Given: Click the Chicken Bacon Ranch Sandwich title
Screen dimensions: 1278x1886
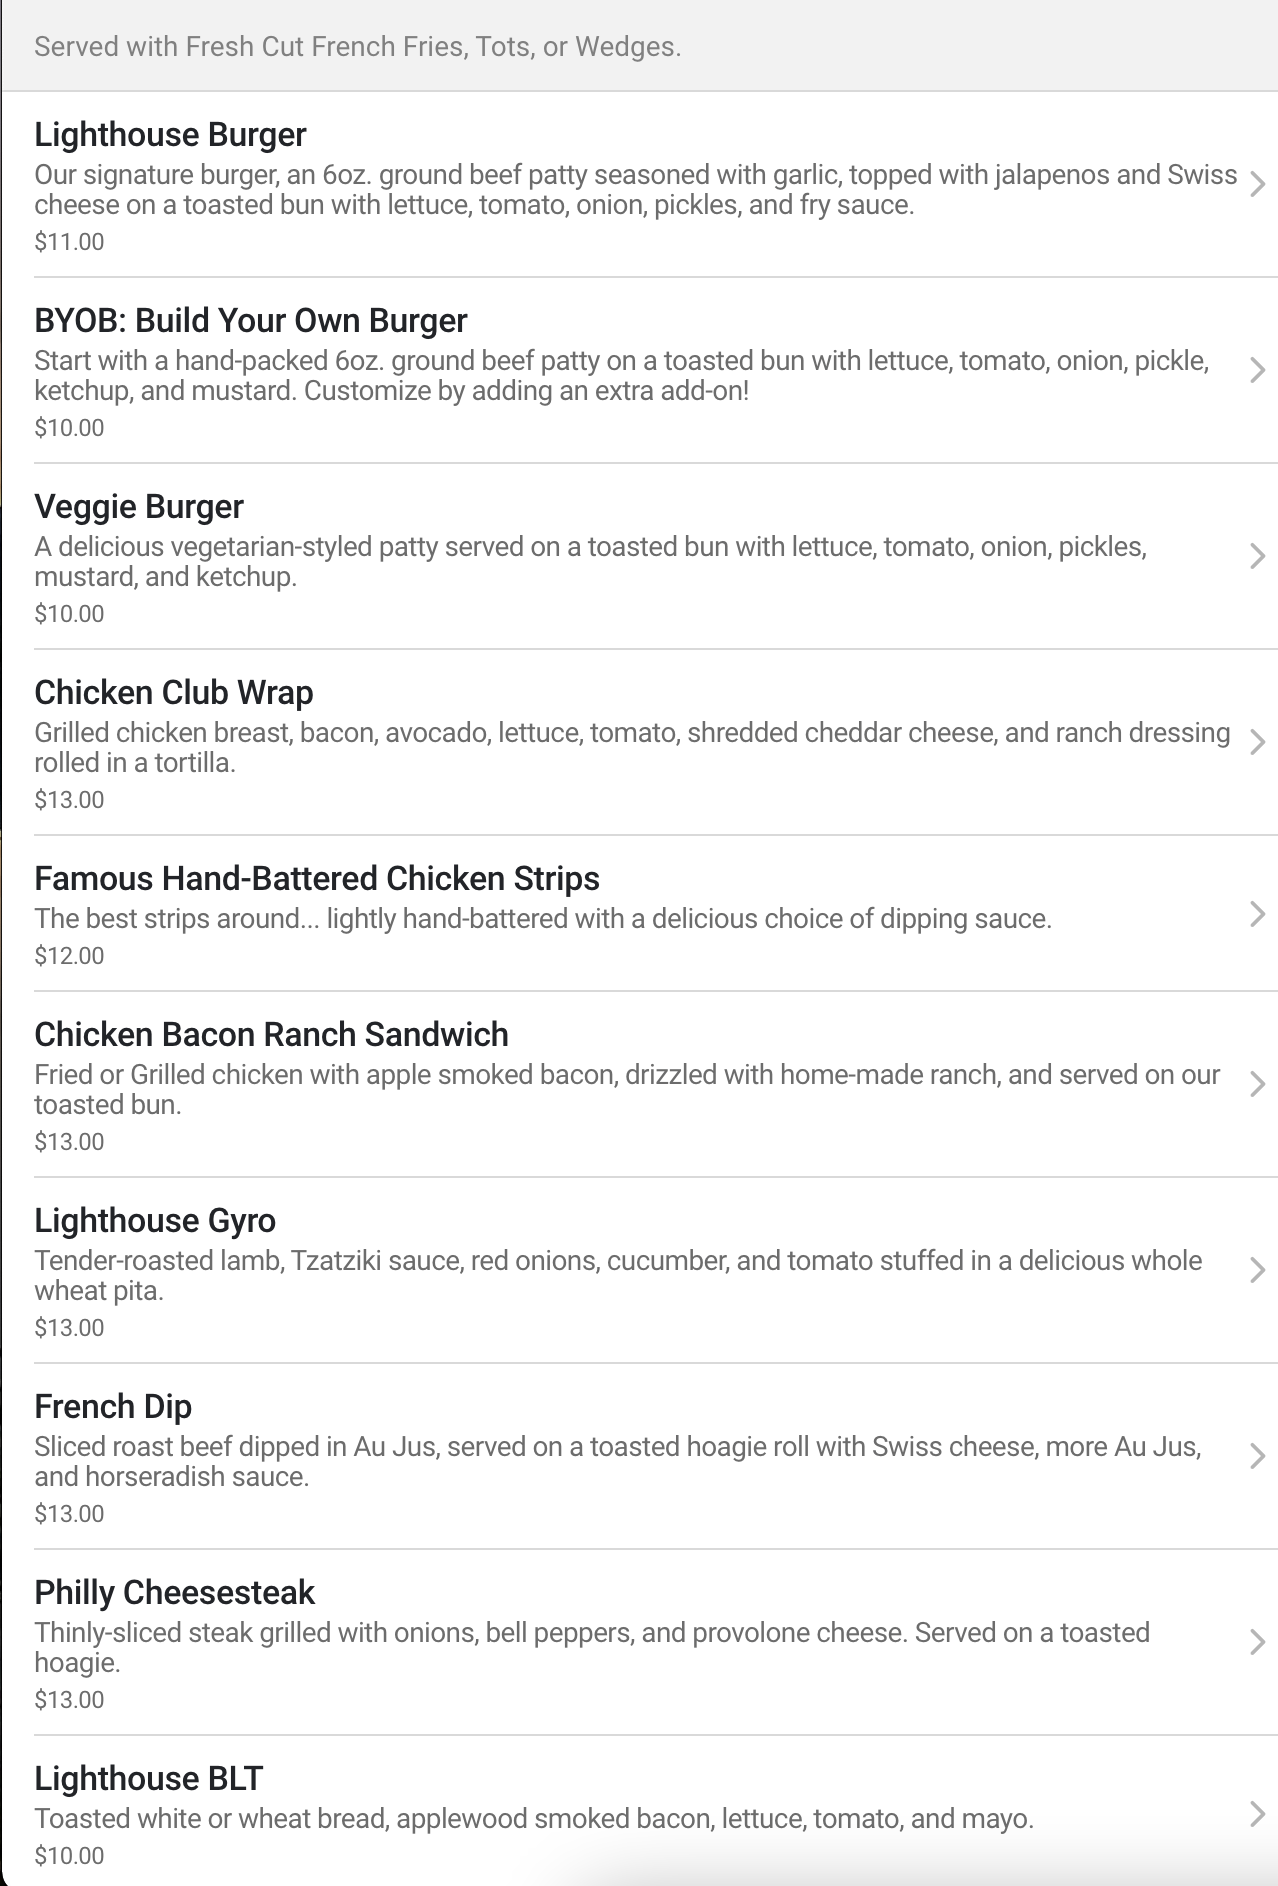Looking at the screenshot, I should pyautogui.click(x=271, y=1035).
